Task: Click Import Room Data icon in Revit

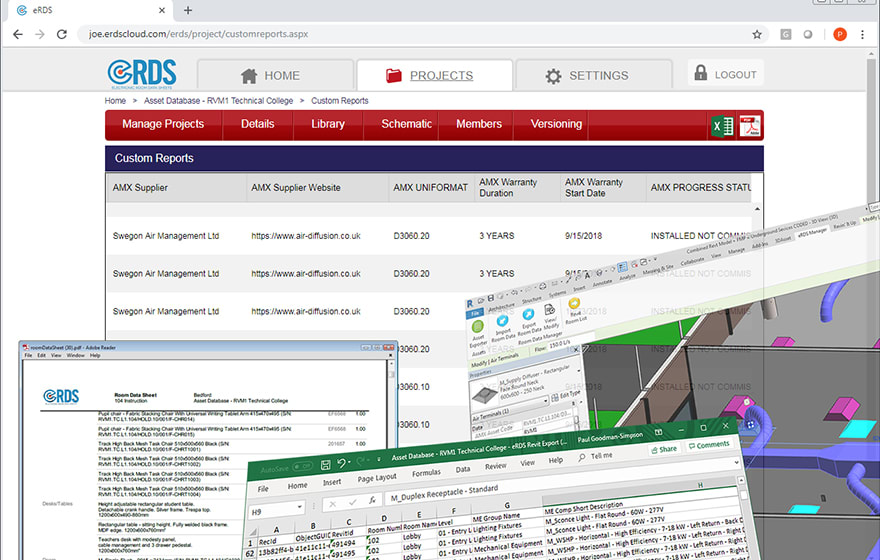Action: point(502,320)
